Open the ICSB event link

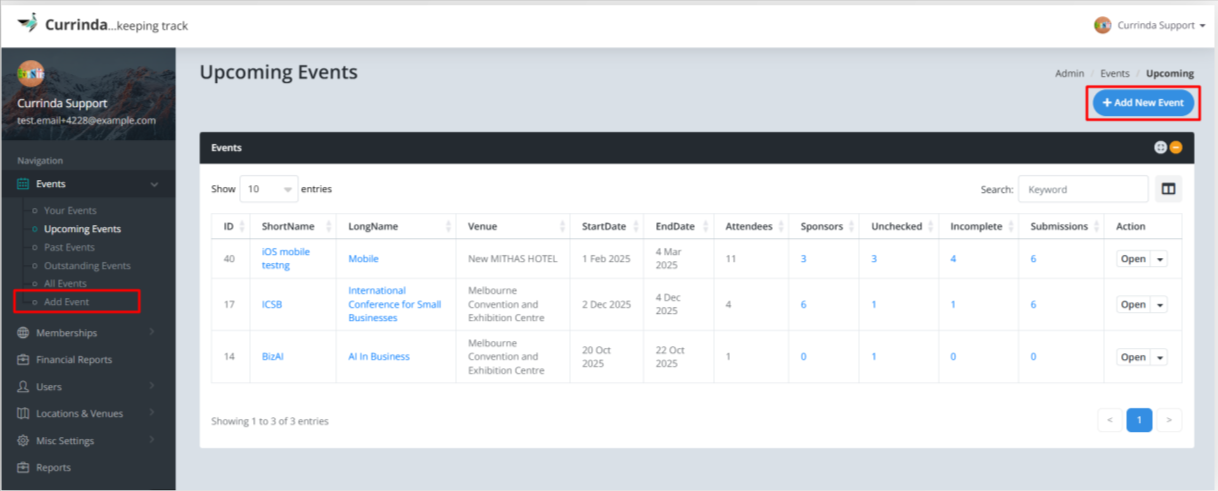[272, 305]
